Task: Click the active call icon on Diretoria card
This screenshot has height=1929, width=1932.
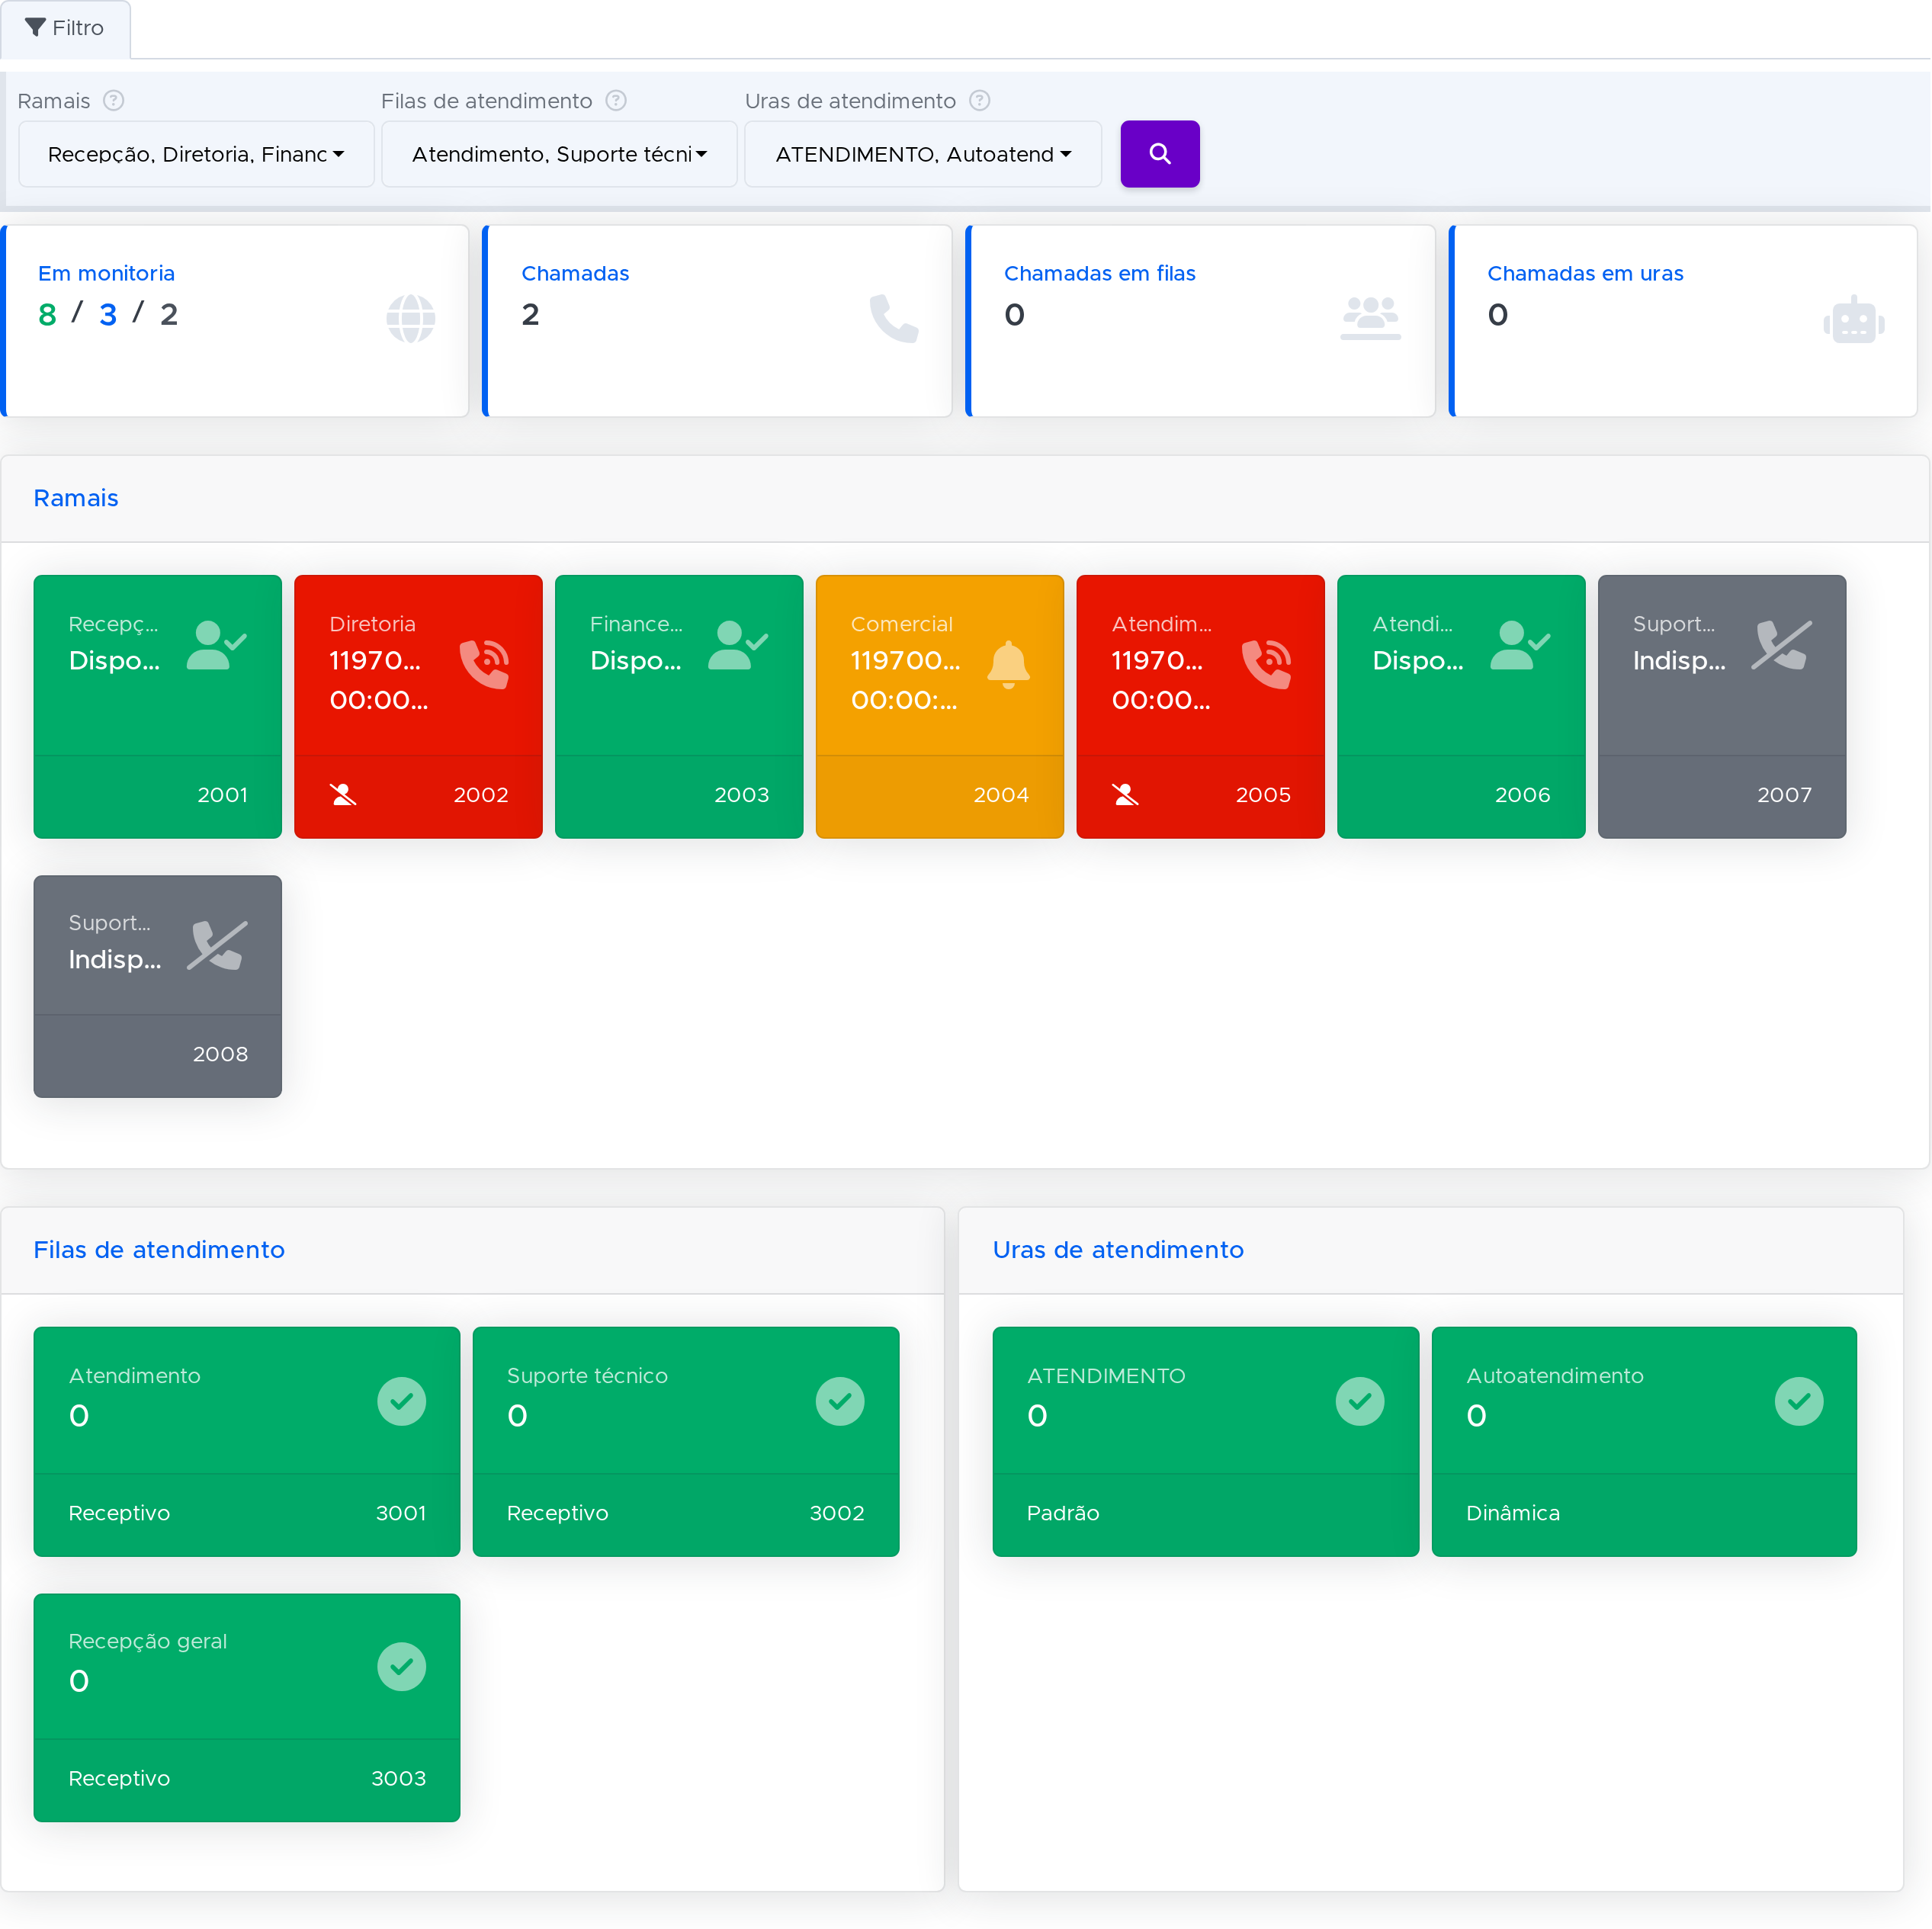Action: click(484, 664)
